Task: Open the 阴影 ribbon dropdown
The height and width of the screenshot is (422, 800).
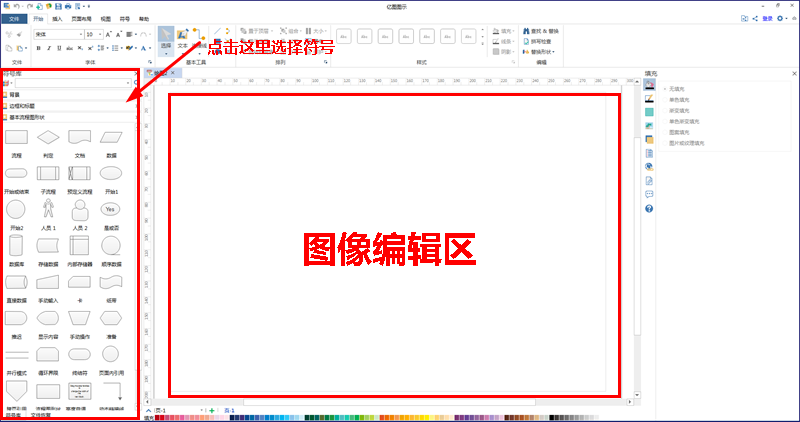Action: click(504, 52)
